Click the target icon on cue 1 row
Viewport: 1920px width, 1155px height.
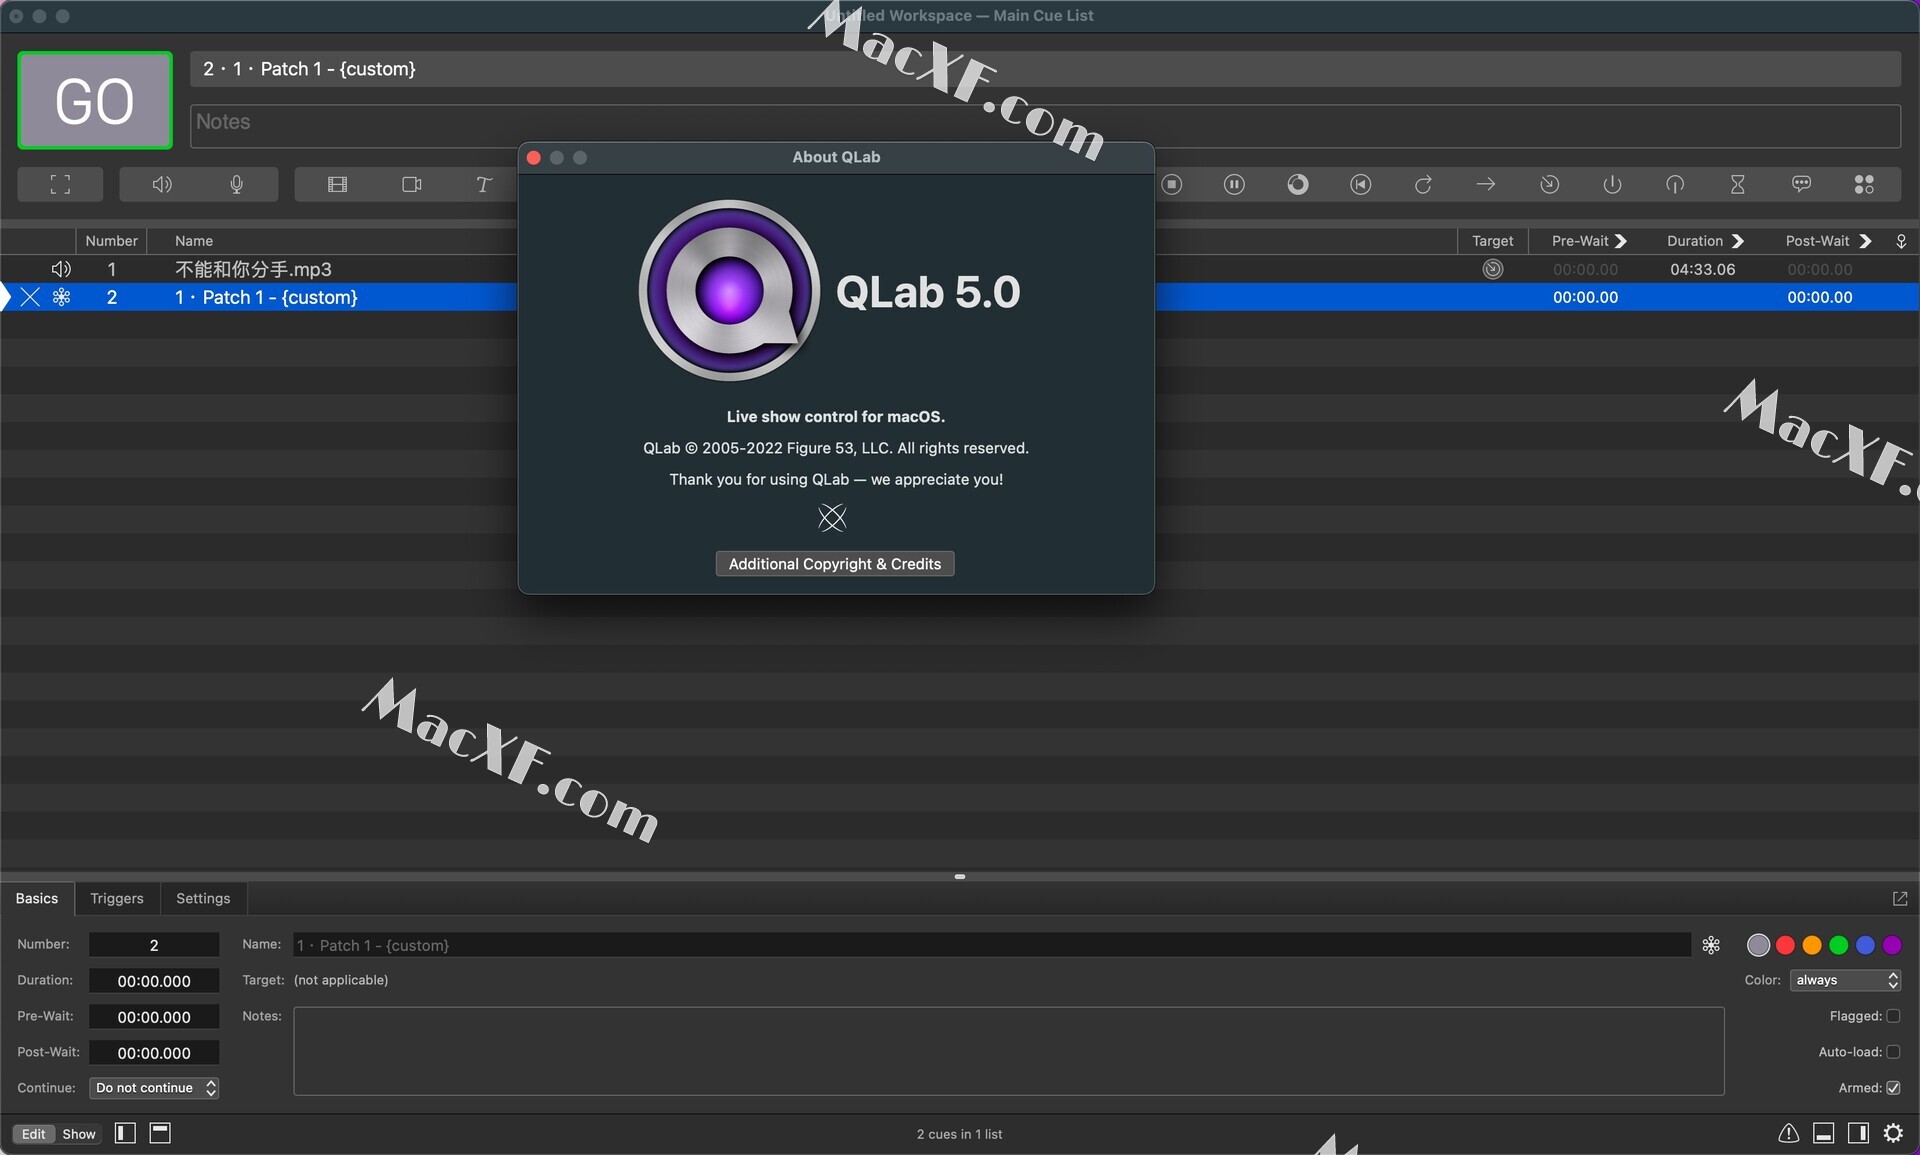click(1493, 269)
